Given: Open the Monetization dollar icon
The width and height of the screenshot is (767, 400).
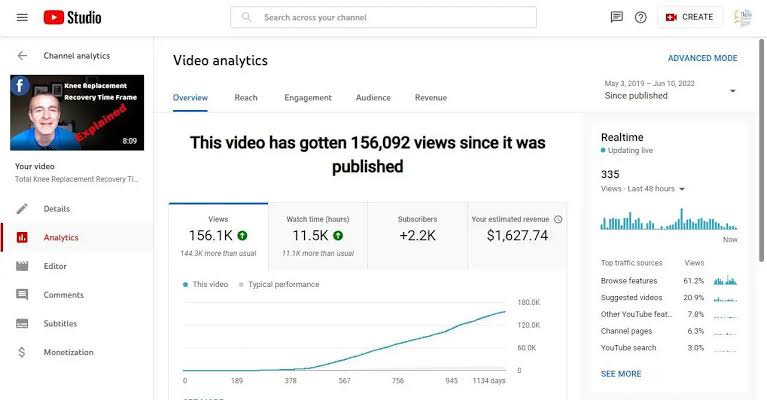Looking at the screenshot, I should point(22,352).
